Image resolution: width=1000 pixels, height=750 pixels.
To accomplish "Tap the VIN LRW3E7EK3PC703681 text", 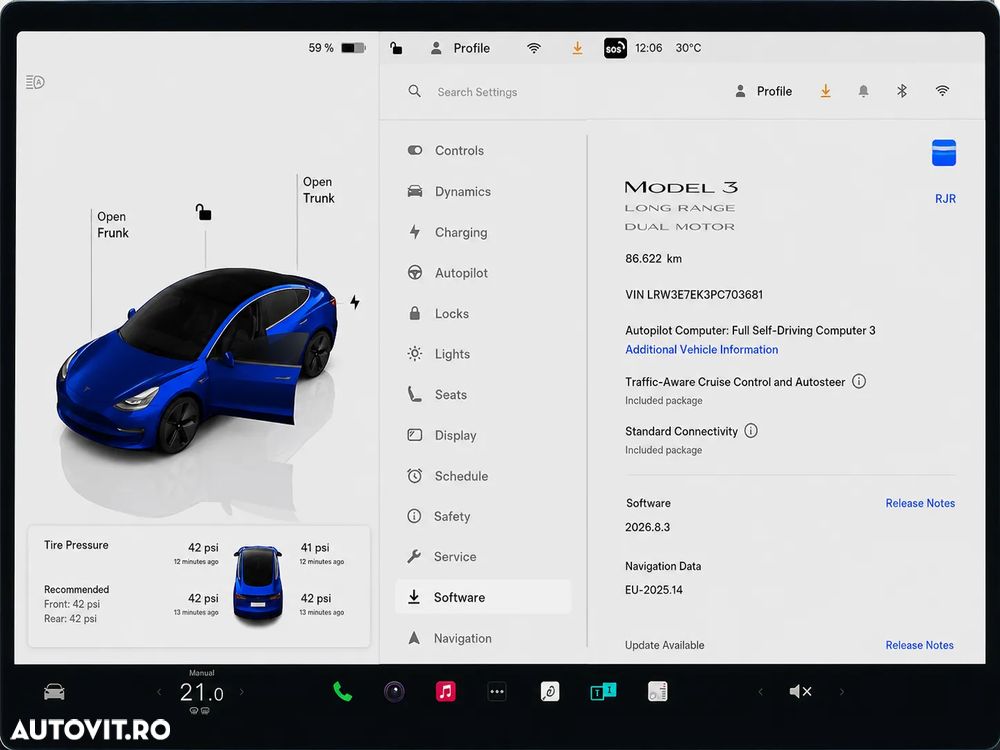I will pyautogui.click(x=694, y=295).
